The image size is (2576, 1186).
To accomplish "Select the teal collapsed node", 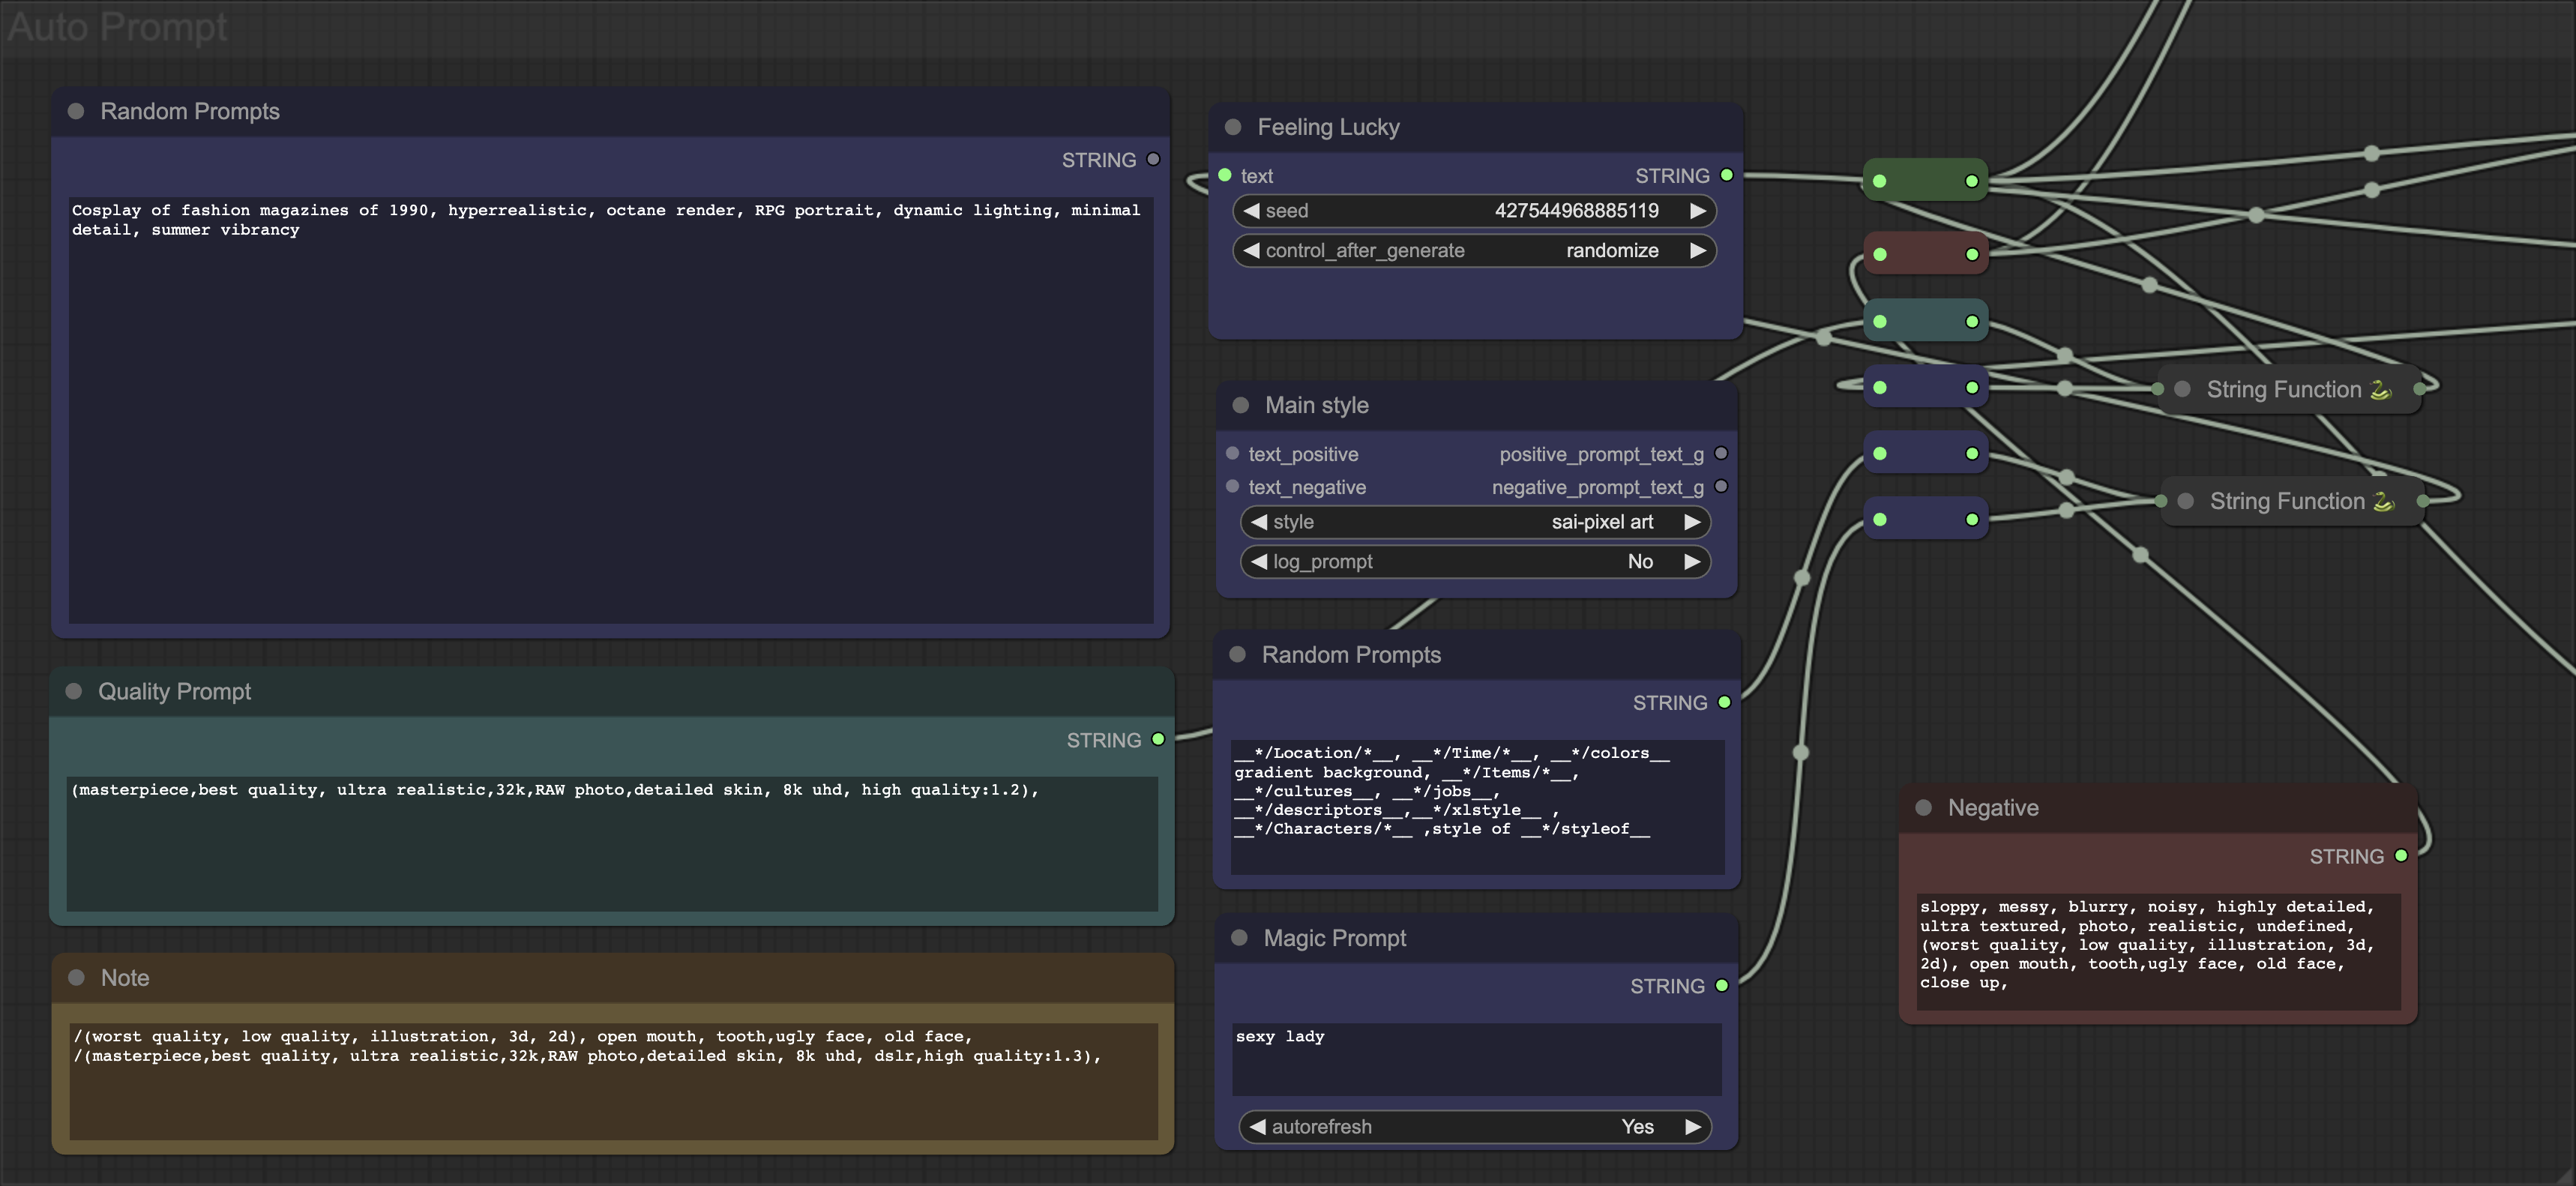I will pyautogui.click(x=1925, y=321).
